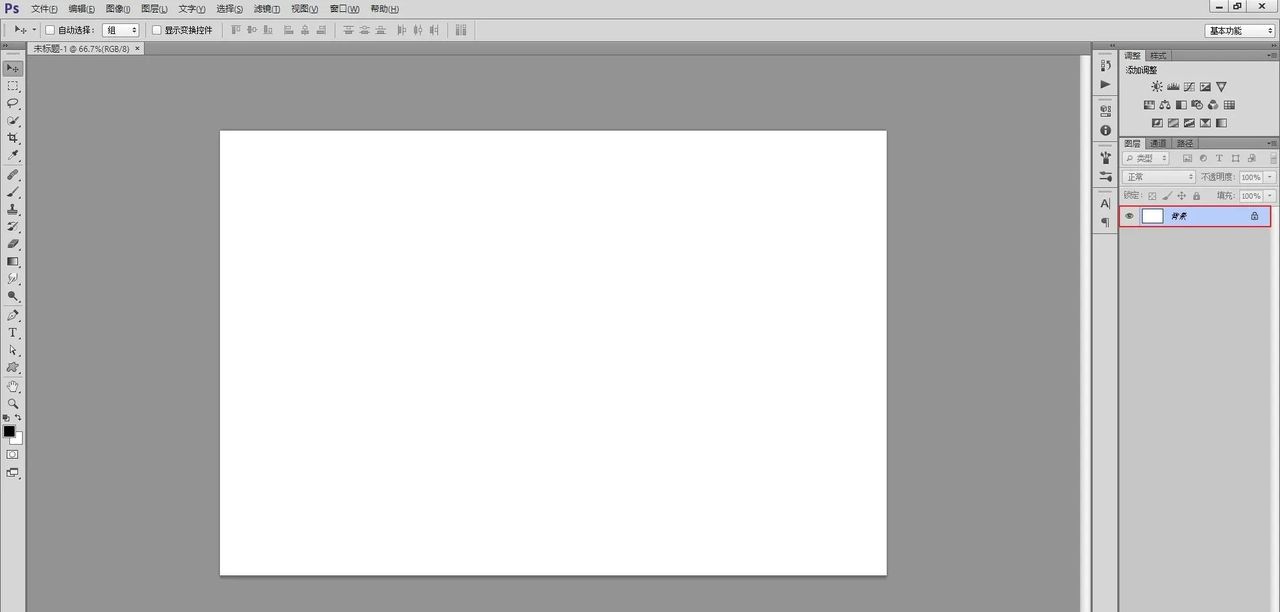Open the Adjustments panel flyout menu

[1272, 56]
